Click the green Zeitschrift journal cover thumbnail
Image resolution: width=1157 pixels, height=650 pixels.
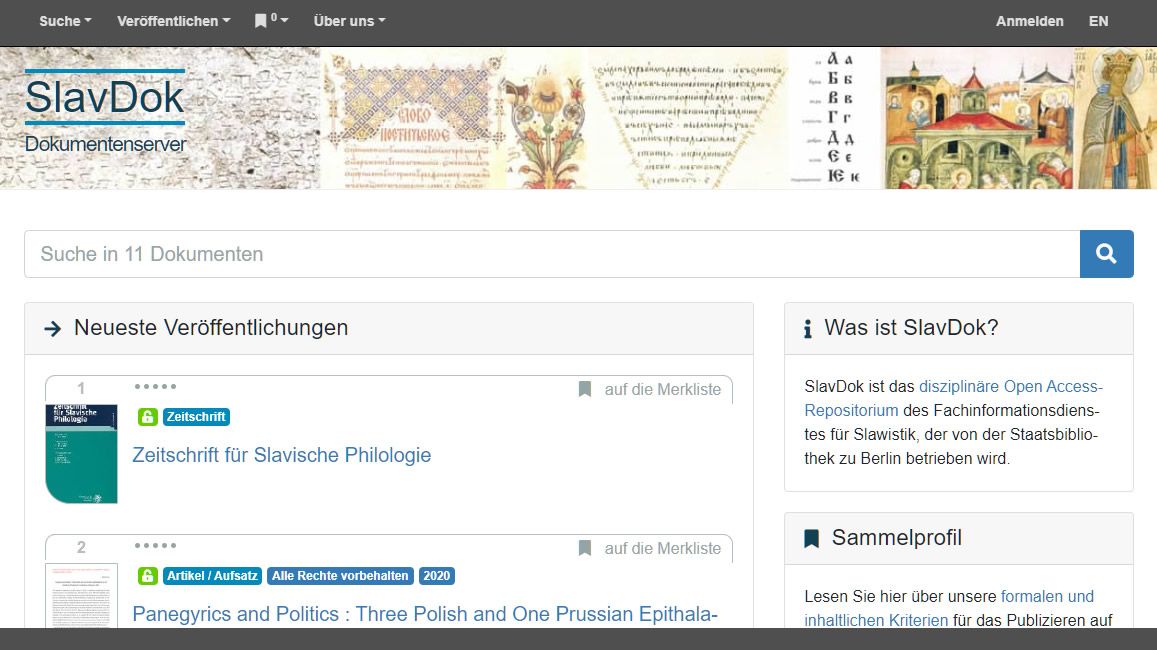click(x=81, y=454)
